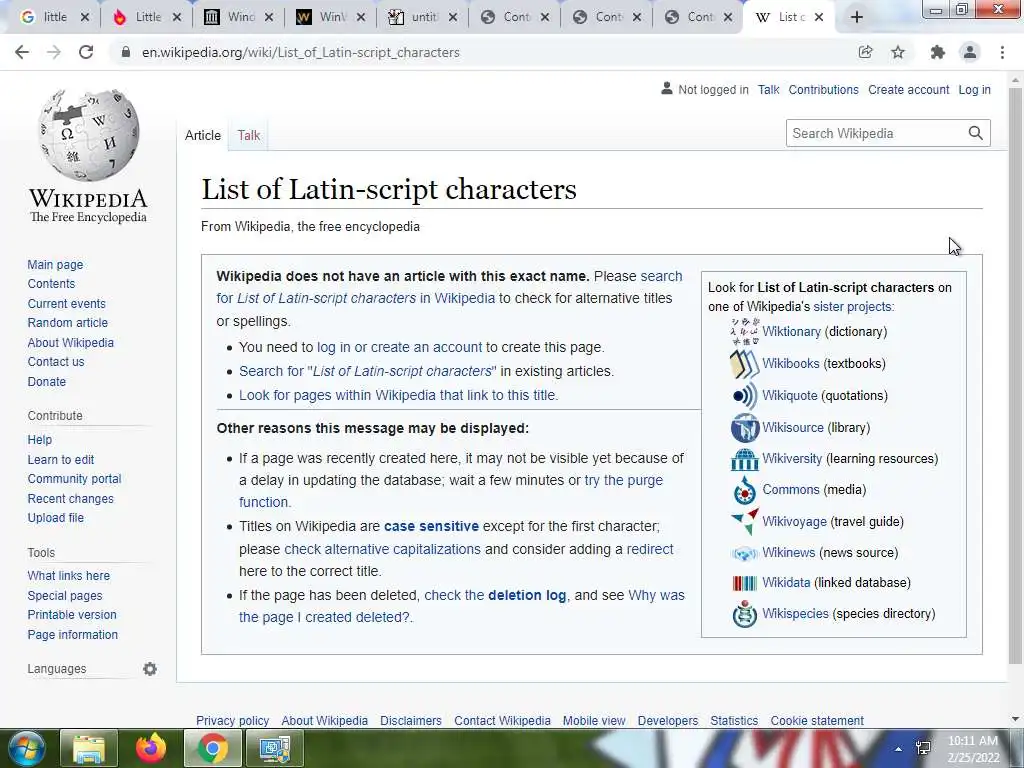
Task: Open the Chrome three-dot menu
Action: click(1002, 52)
